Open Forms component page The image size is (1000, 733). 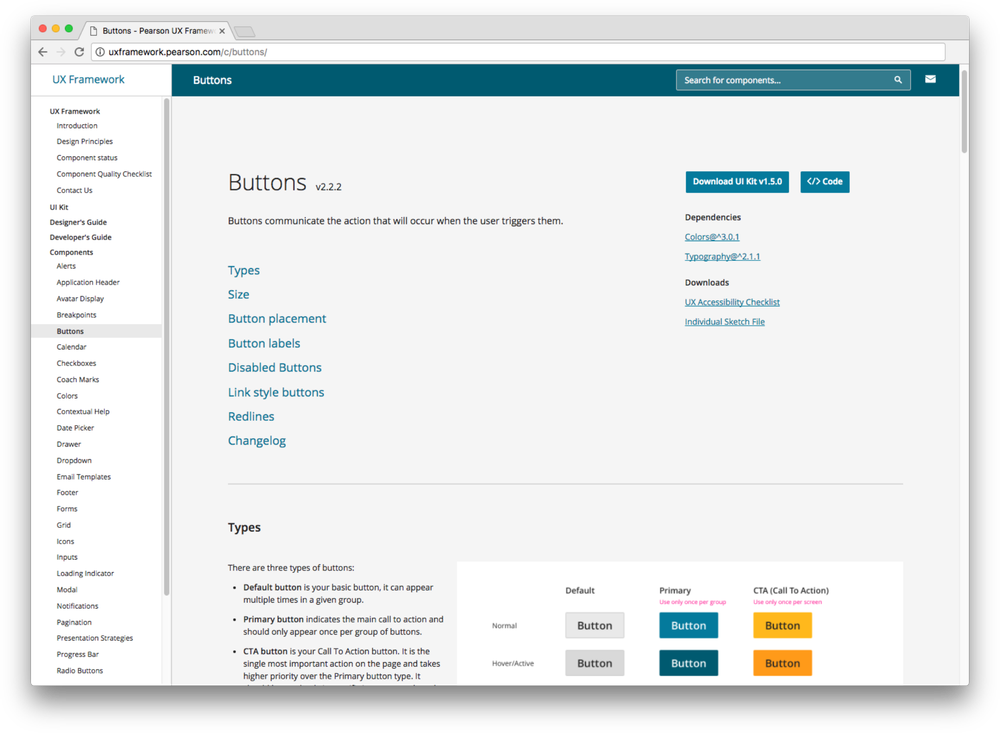coord(67,509)
